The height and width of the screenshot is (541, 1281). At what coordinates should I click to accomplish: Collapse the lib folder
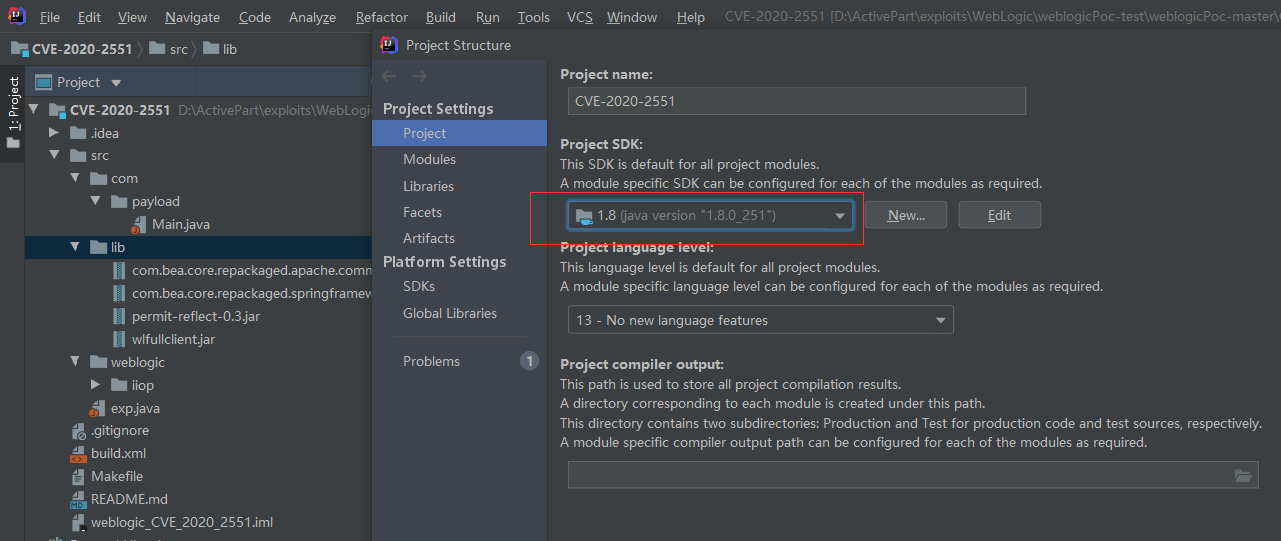[x=74, y=248]
